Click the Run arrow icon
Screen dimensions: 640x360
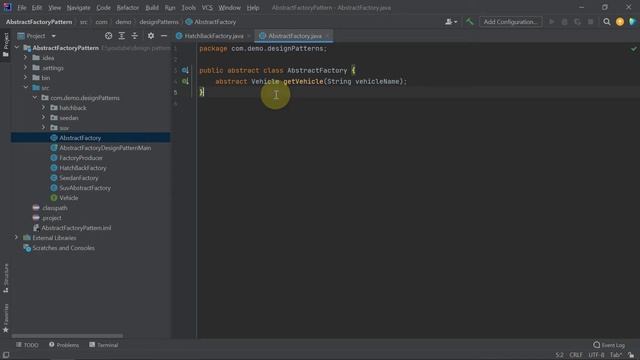pyautogui.click(x=551, y=22)
